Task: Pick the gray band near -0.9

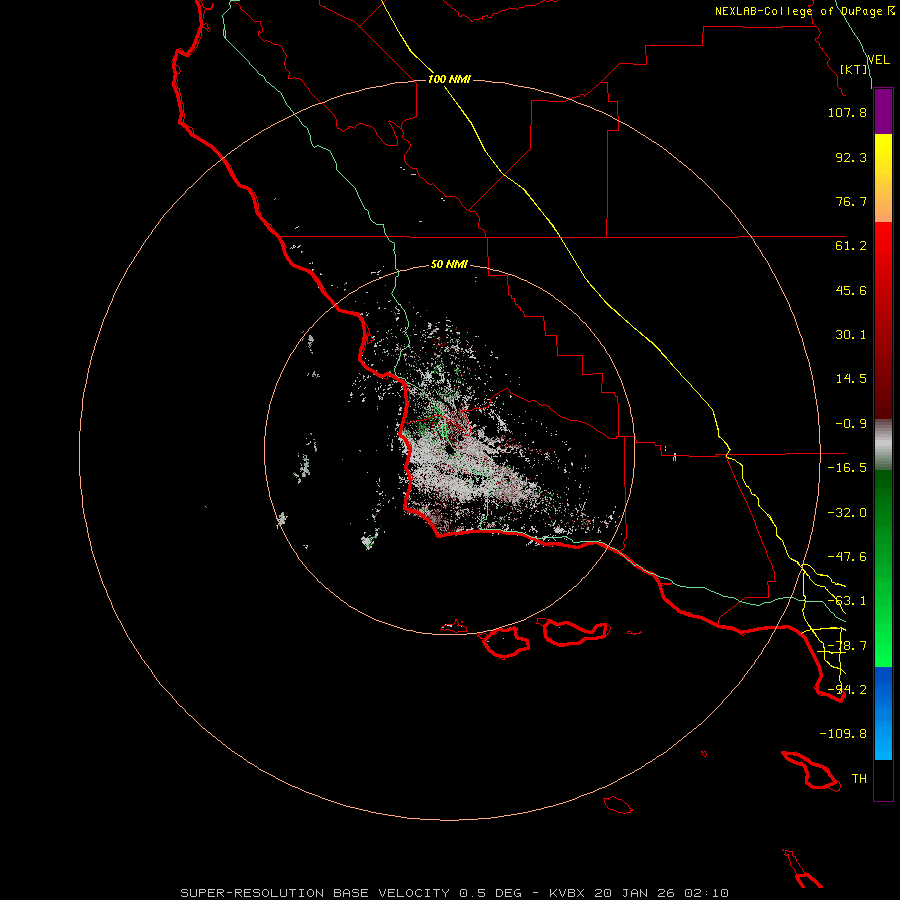Action: pyautogui.click(x=883, y=444)
